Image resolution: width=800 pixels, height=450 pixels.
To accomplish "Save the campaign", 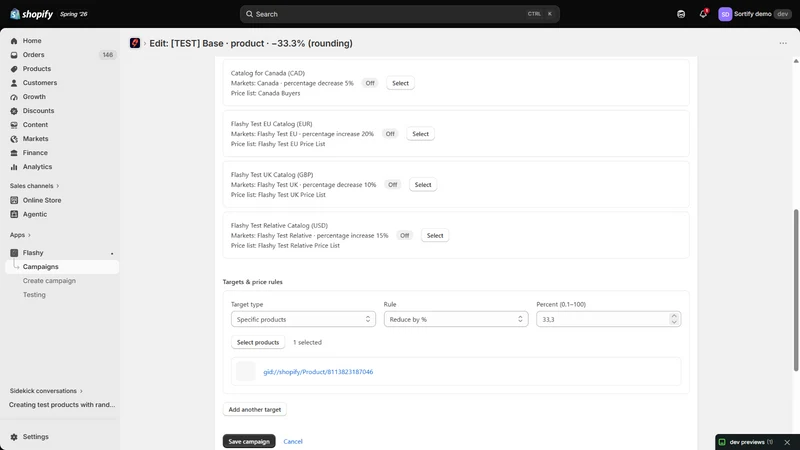I will 249,441.
